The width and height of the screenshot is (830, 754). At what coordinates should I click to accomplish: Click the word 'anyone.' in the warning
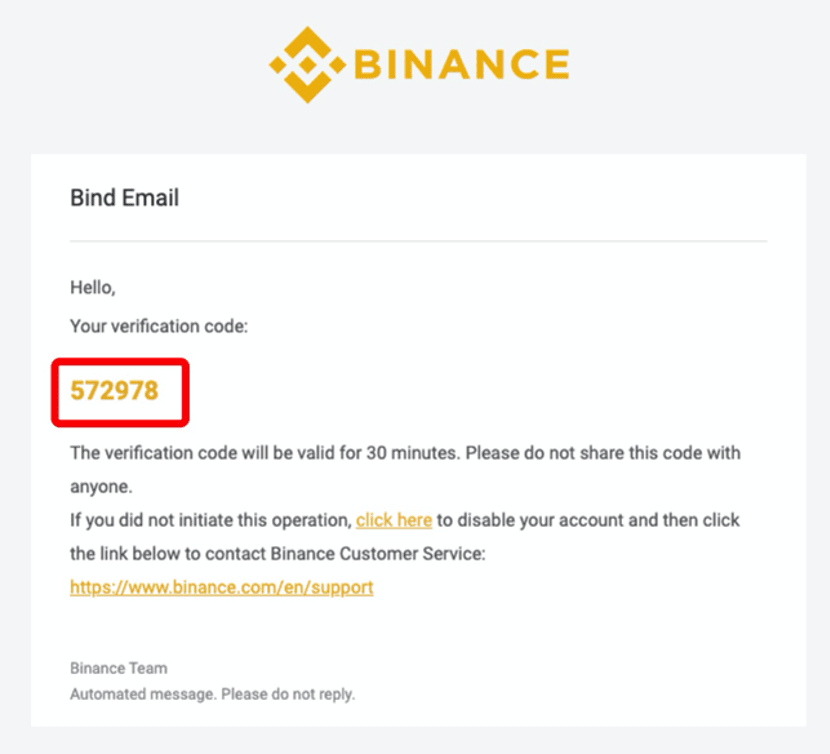coord(101,487)
